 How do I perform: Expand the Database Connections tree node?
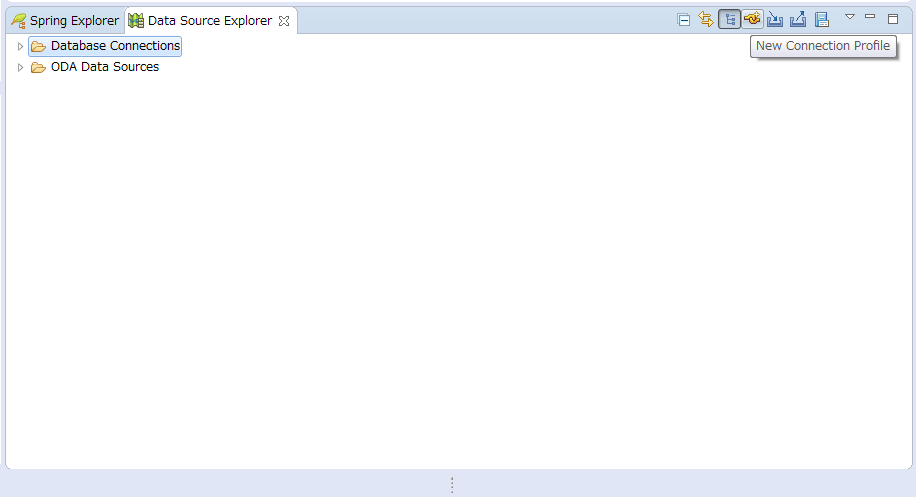coord(20,46)
